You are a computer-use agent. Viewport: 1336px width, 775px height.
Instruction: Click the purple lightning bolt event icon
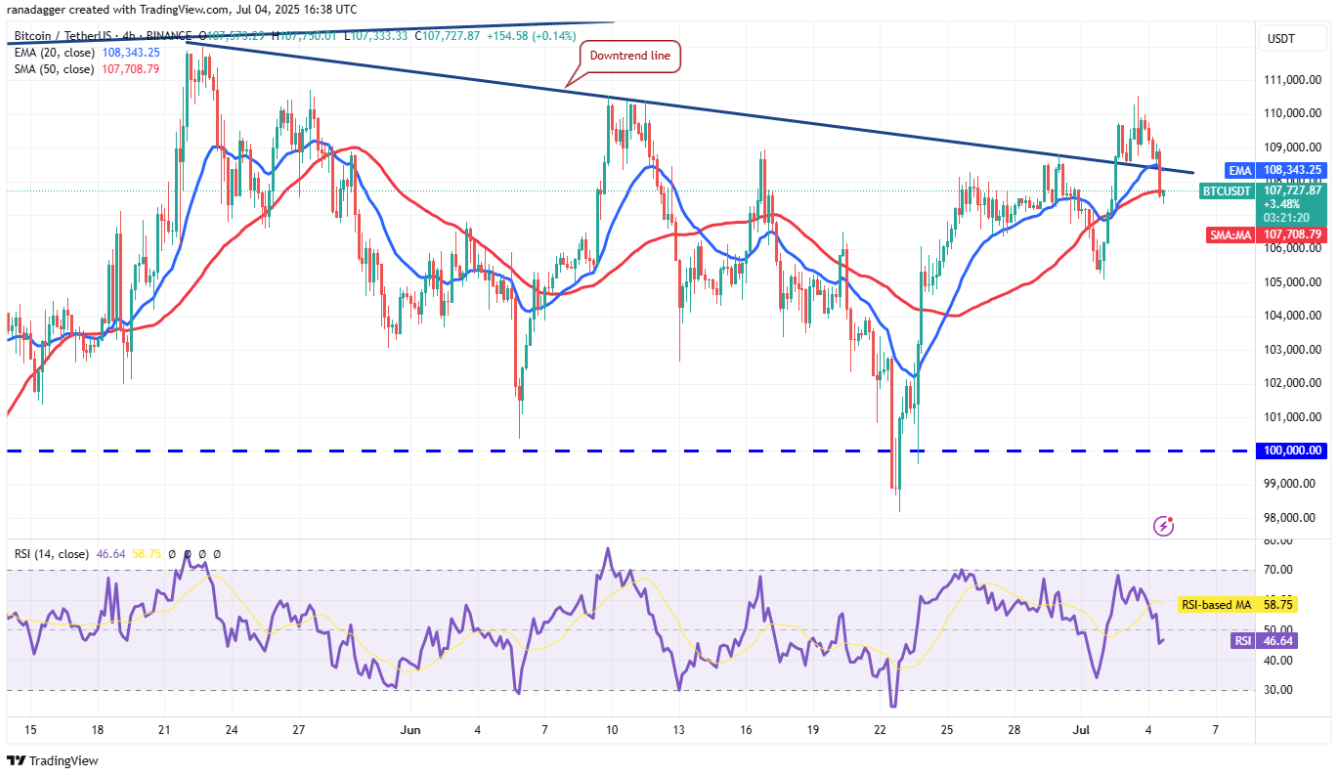pos(1163,524)
